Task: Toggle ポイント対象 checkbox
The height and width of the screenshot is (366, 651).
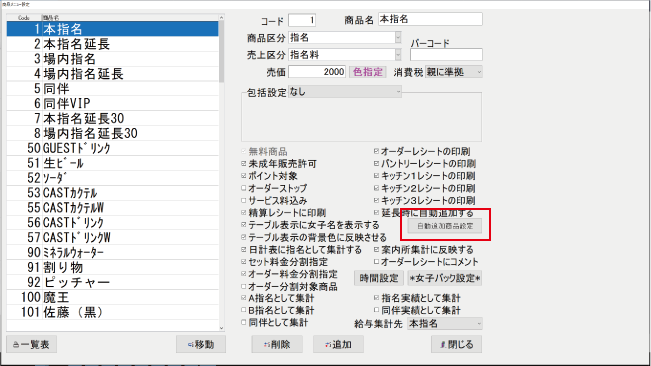Action: pos(244,176)
